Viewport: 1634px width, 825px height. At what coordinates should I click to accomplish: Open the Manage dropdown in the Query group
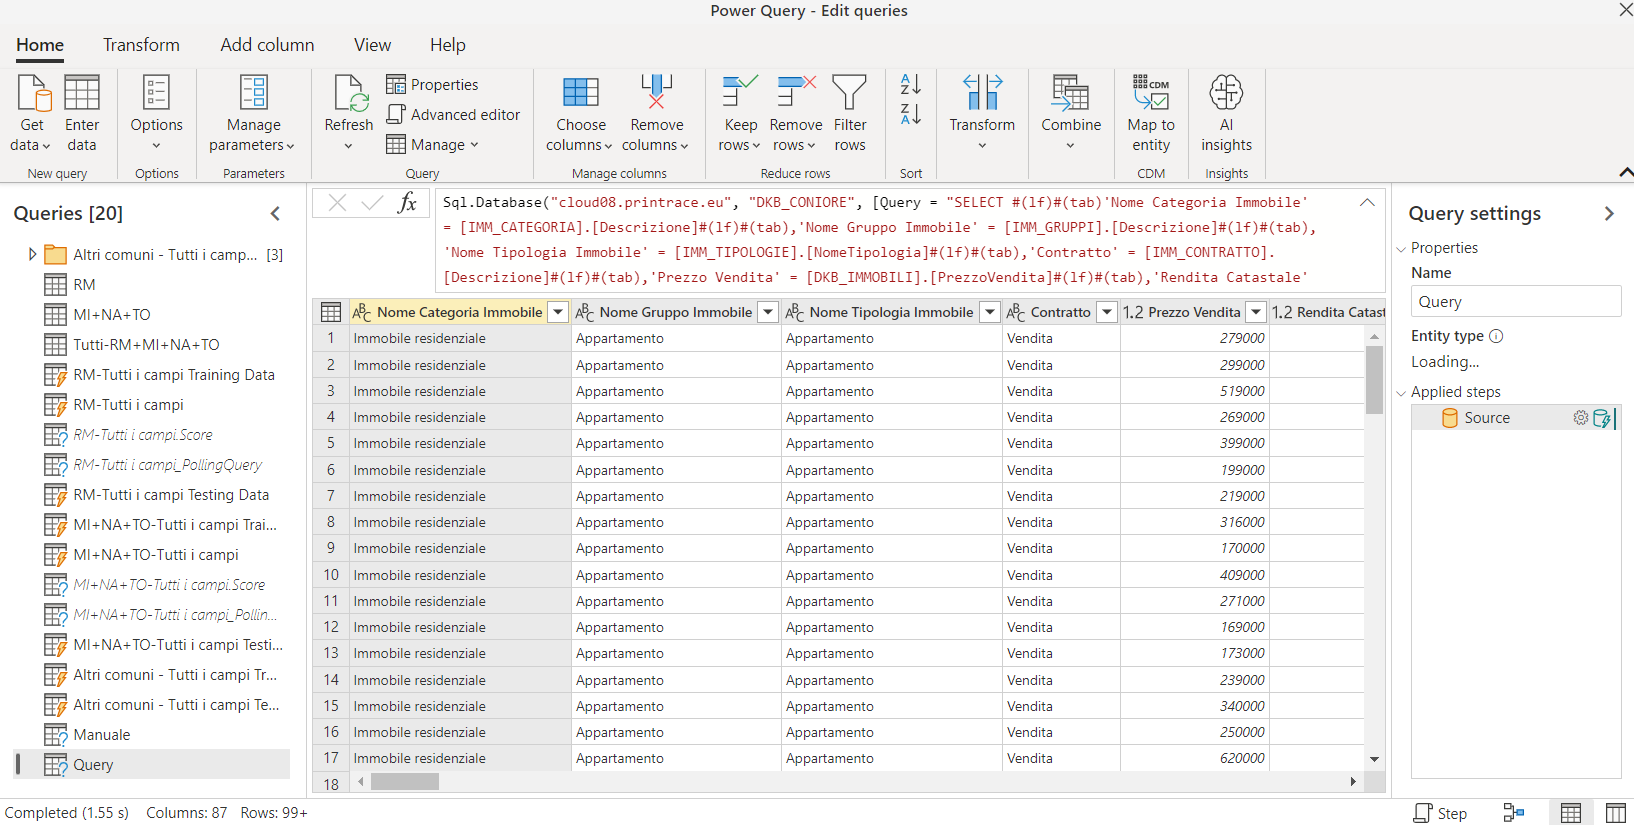point(433,145)
